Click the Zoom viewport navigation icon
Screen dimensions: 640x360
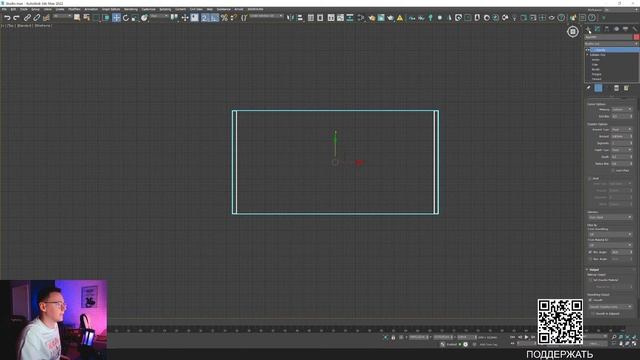(614, 337)
